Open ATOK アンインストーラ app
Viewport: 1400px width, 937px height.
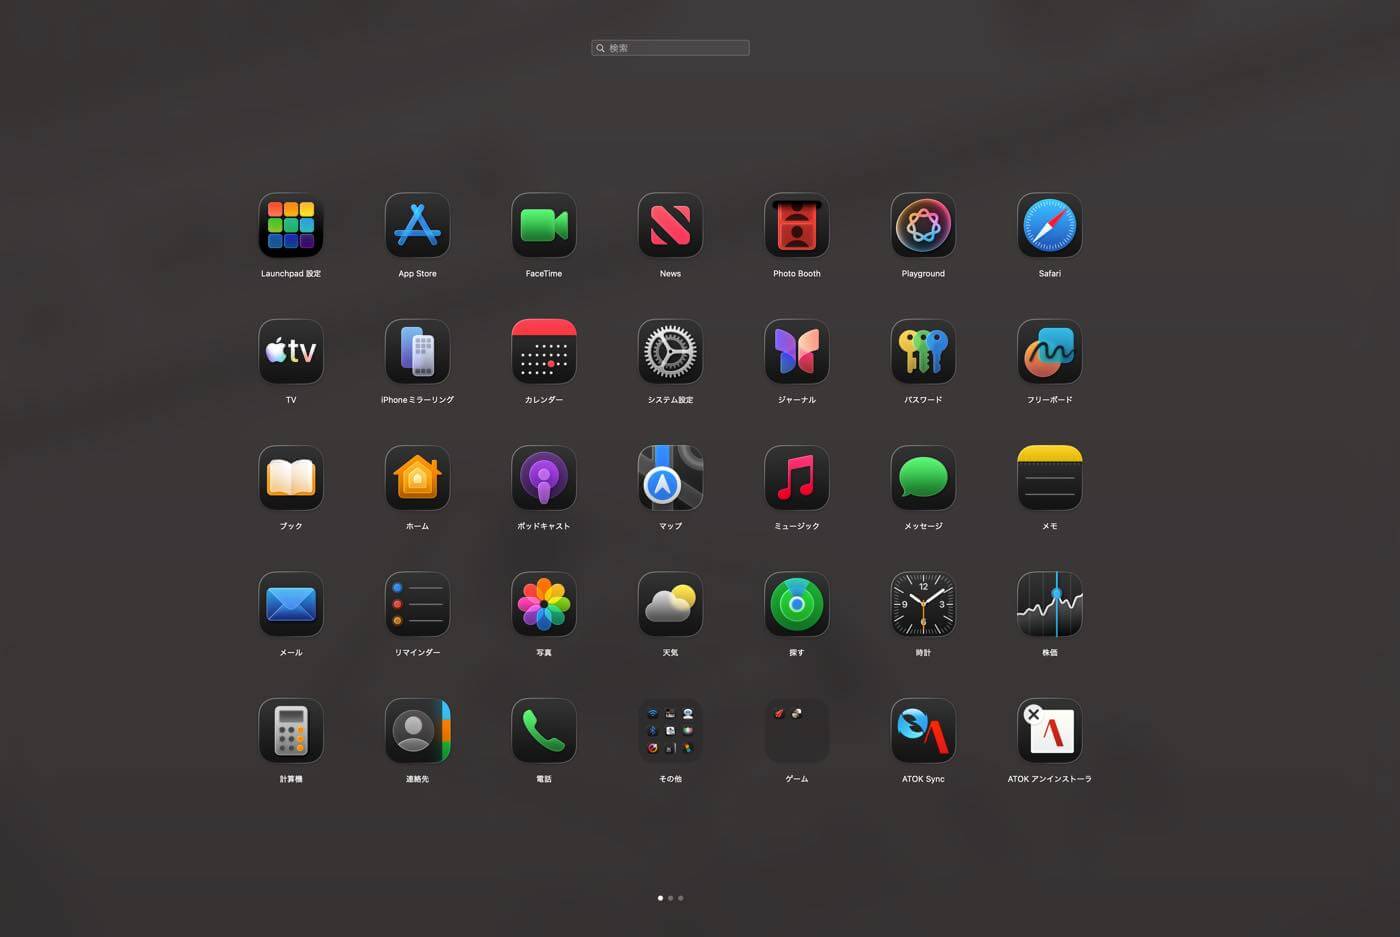pyautogui.click(x=1049, y=731)
